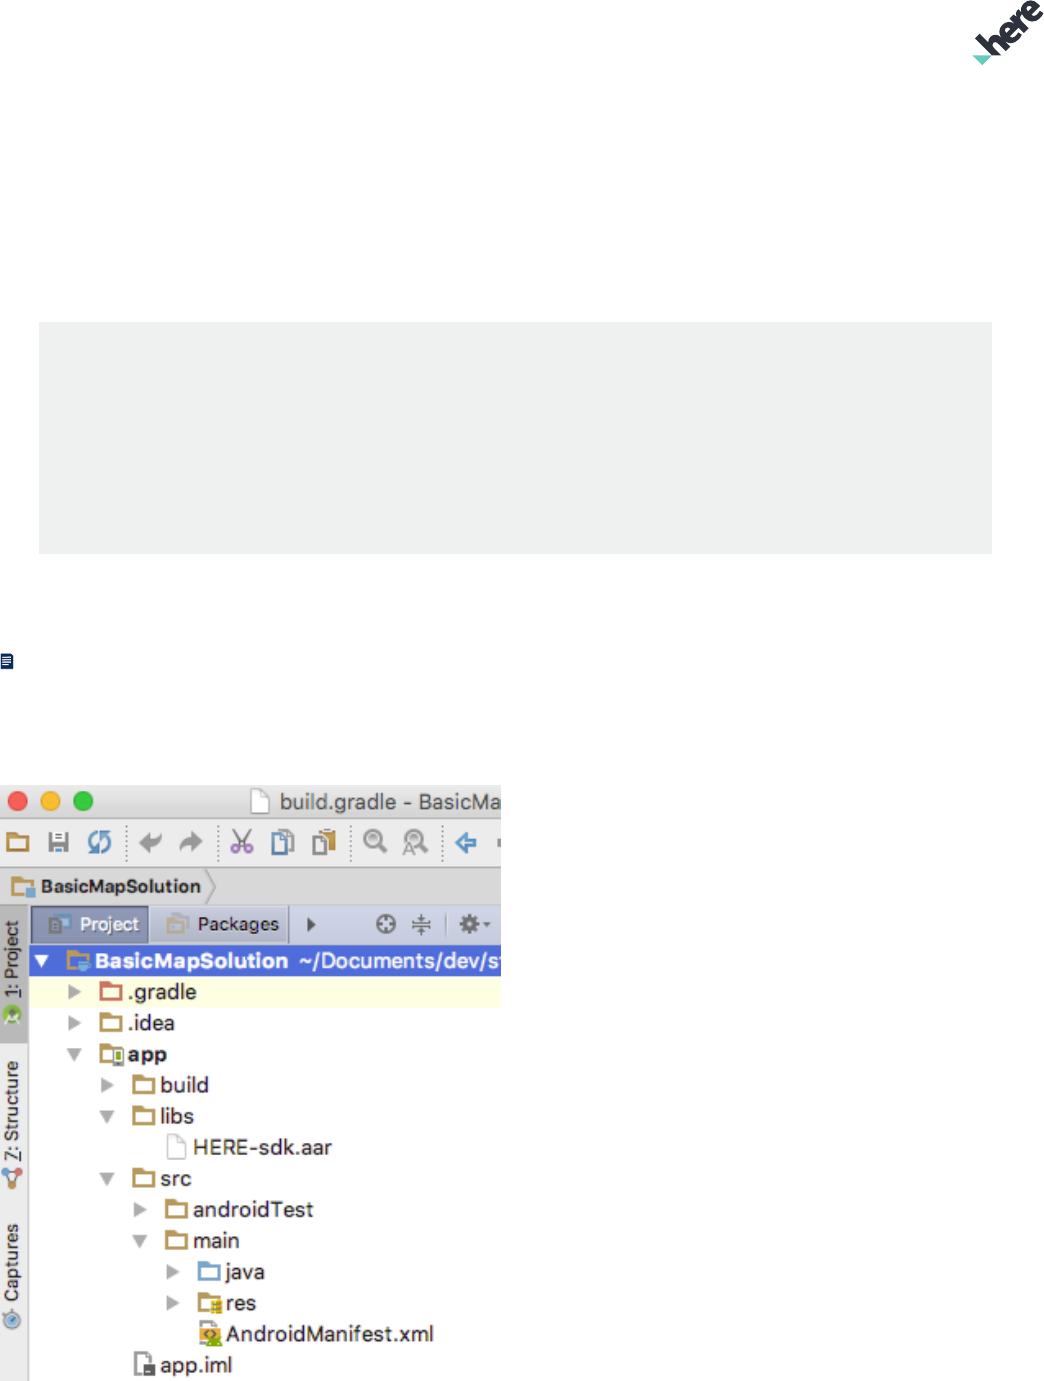
Task: Collapse the main folder
Action: (140, 1240)
